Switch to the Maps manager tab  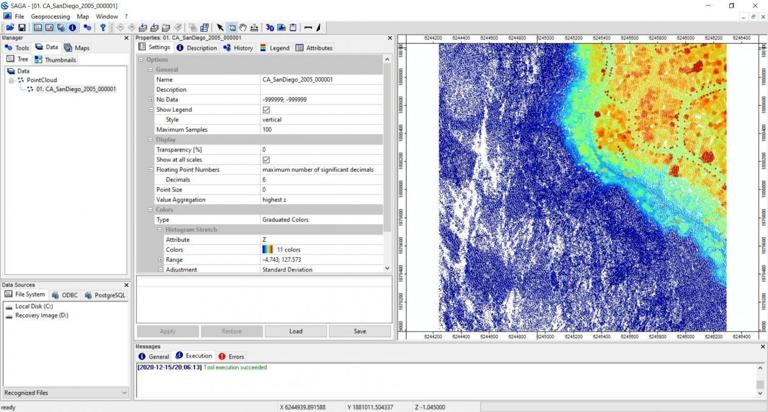[x=77, y=48]
